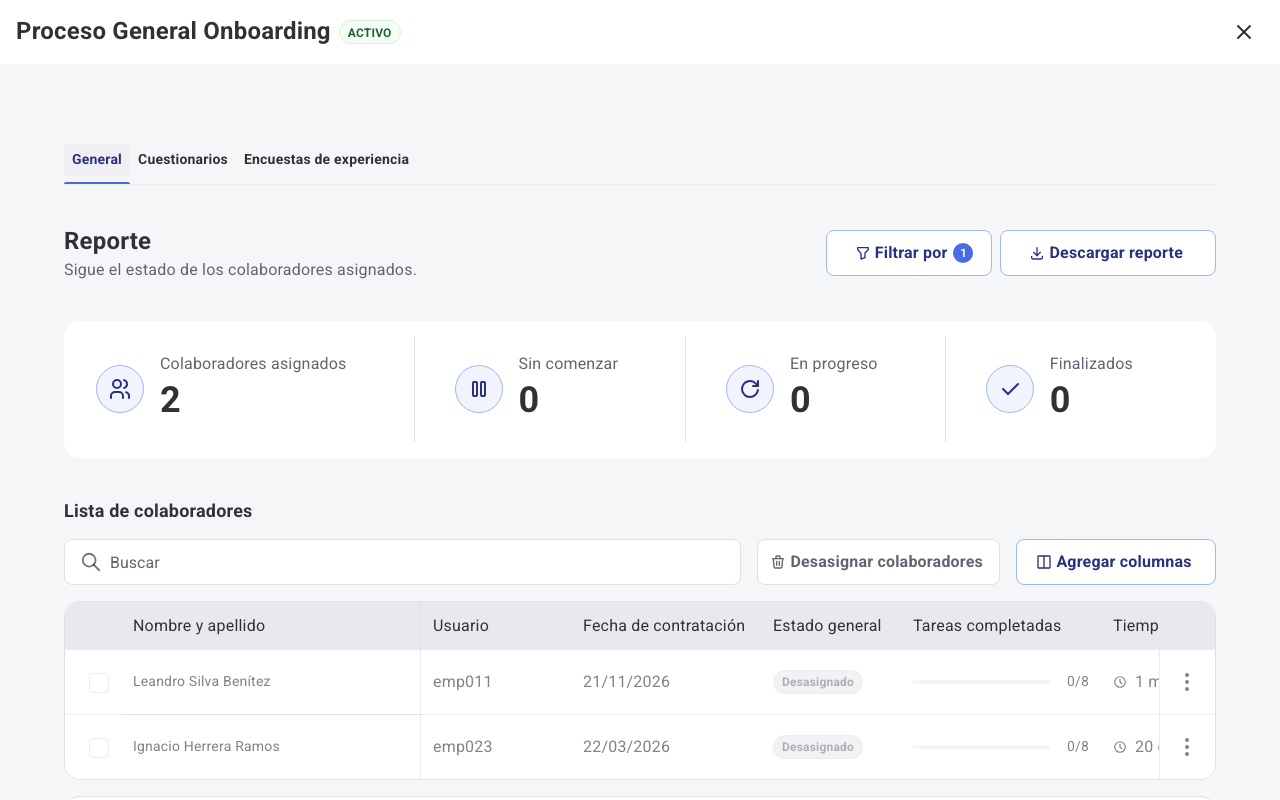Screen dimensions: 1280x800
Task: Click user cell emp011
Action: point(462,682)
